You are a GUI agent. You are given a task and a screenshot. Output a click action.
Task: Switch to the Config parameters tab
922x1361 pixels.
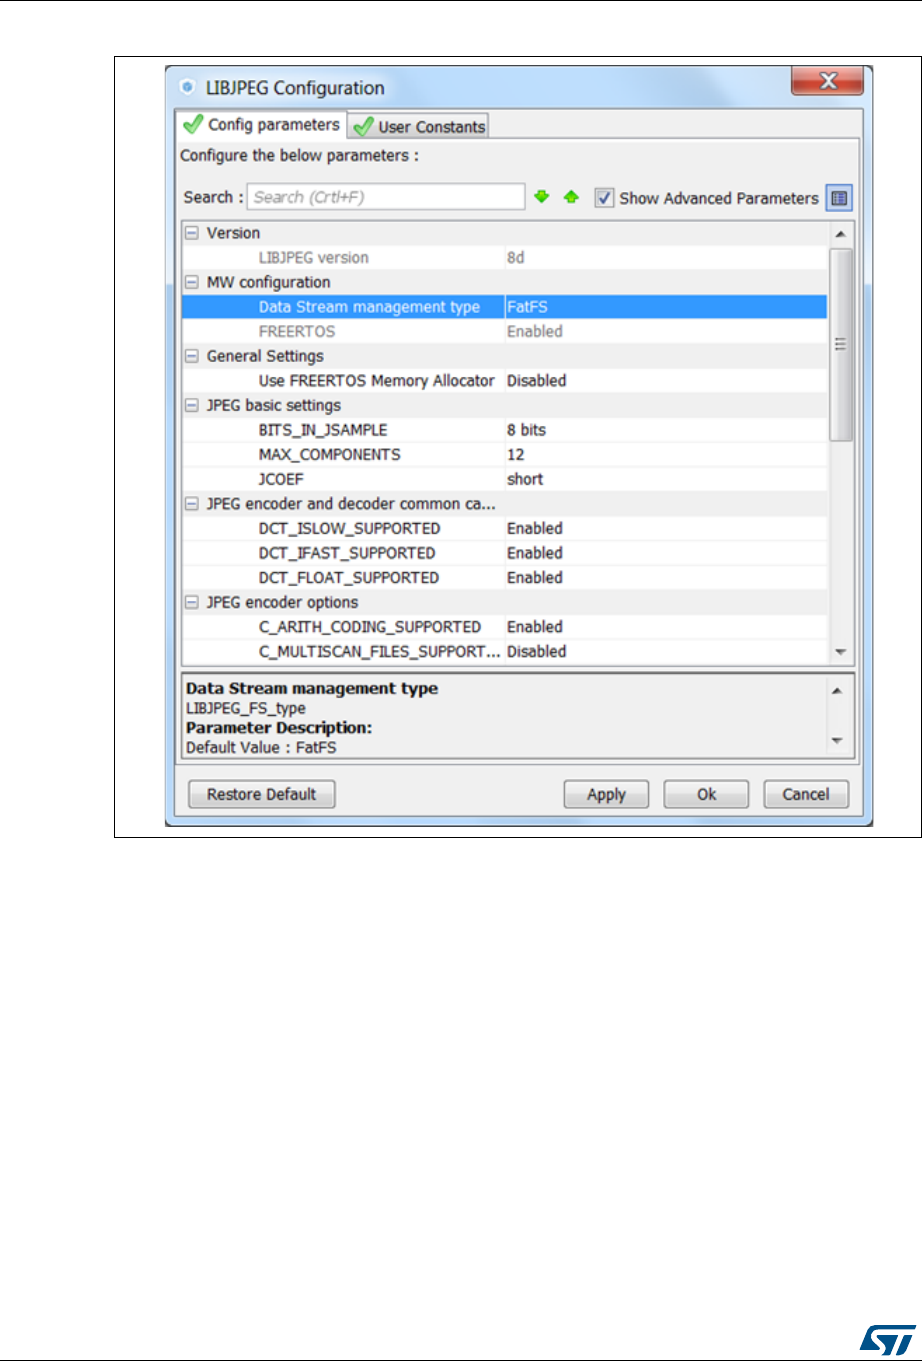(262, 125)
